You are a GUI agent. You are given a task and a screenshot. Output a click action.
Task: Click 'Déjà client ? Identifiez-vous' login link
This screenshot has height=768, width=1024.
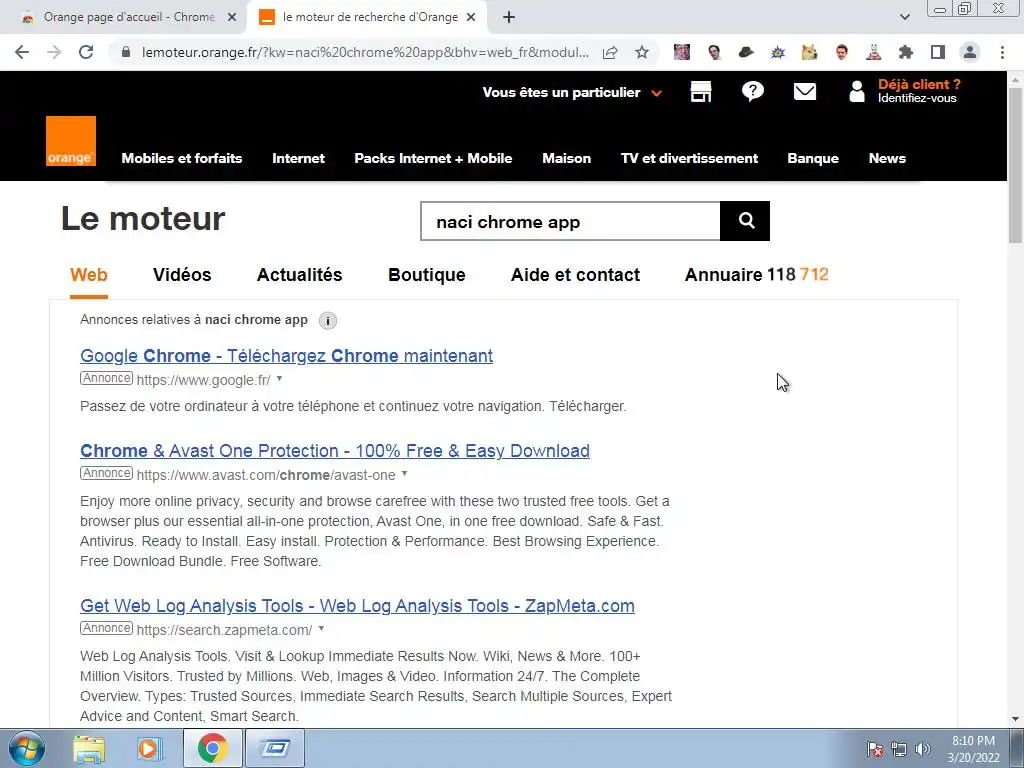click(919, 91)
